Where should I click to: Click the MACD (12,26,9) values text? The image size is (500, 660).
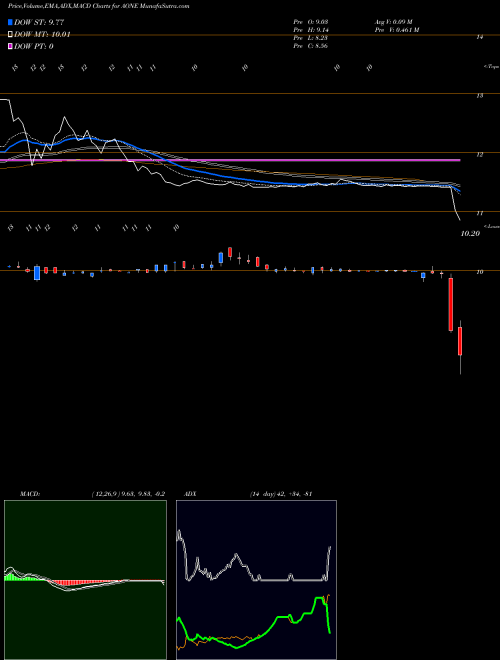128,494
